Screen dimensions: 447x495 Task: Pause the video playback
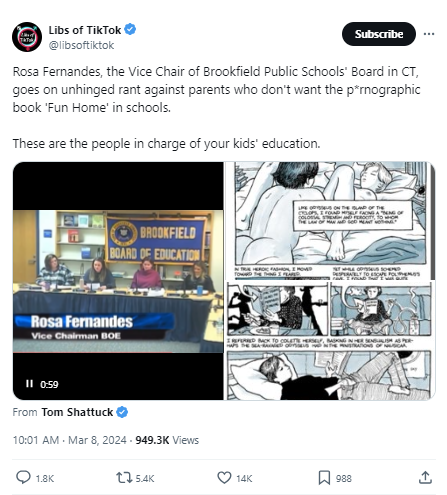pos(29,384)
